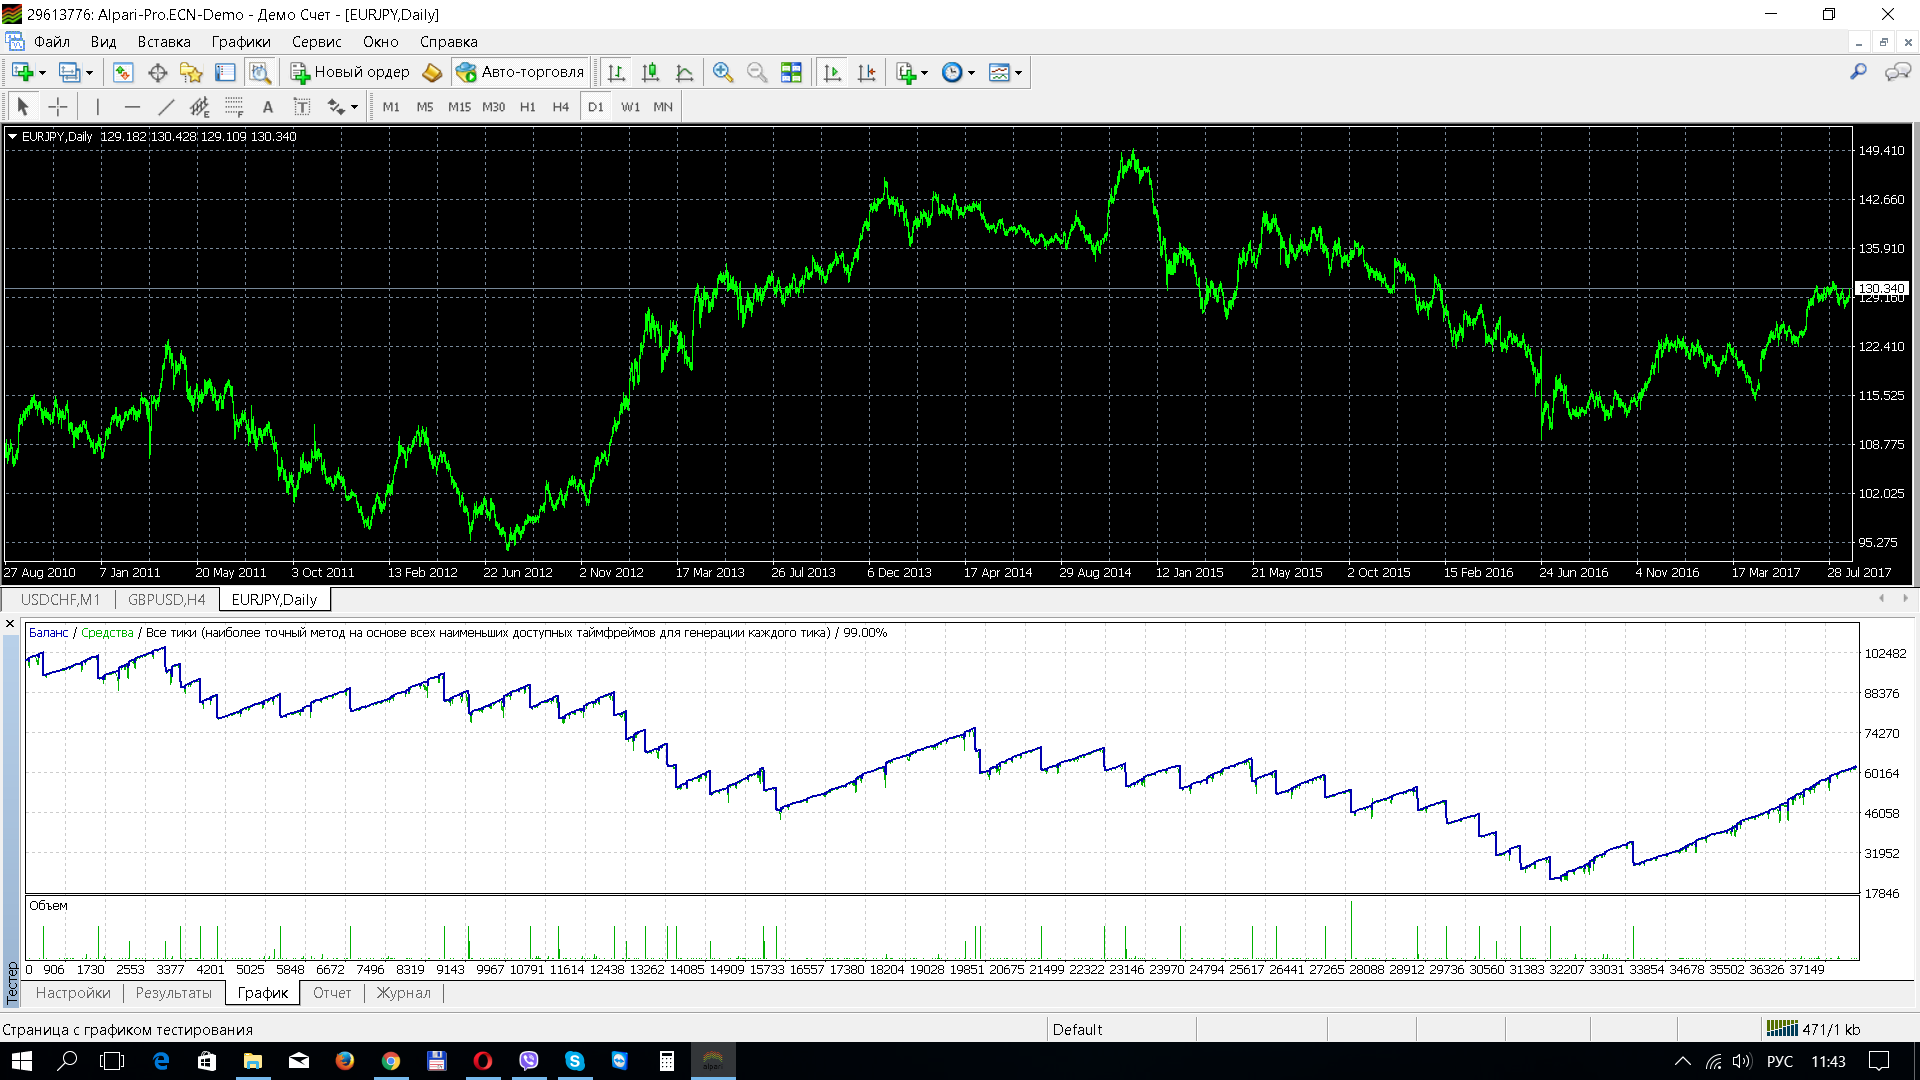Tile chart windows icon
Image resolution: width=1920 pixels, height=1080 pixels.
[791, 72]
